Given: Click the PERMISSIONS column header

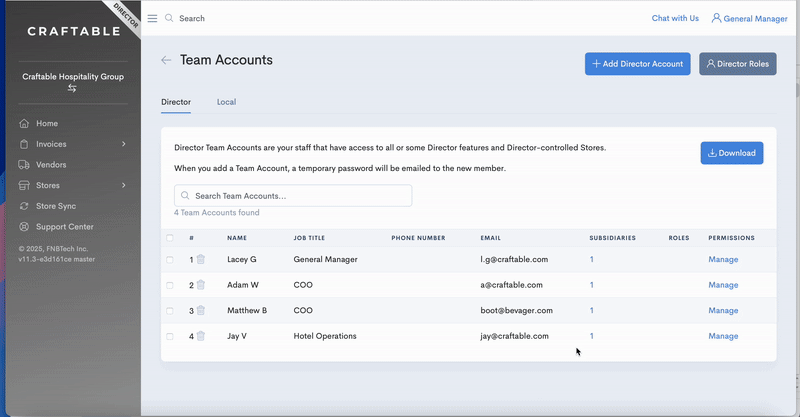Looking at the screenshot, I should point(731,238).
